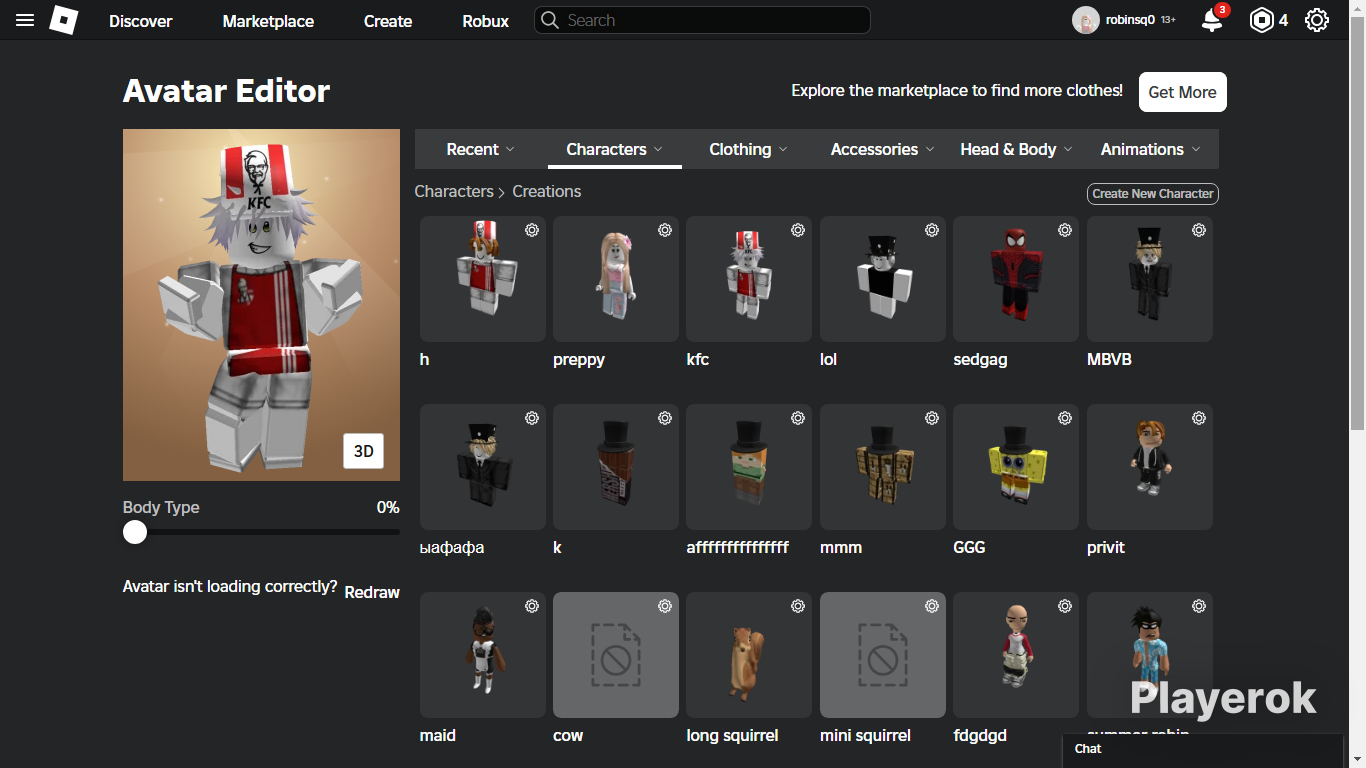
Task: Open settings gear for preppy character
Action: point(665,230)
